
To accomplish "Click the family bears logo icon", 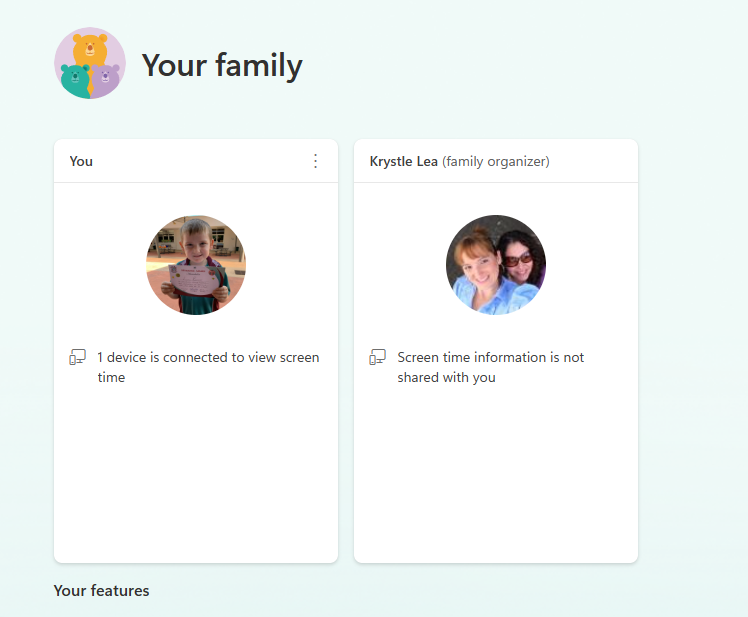I will [90, 63].
